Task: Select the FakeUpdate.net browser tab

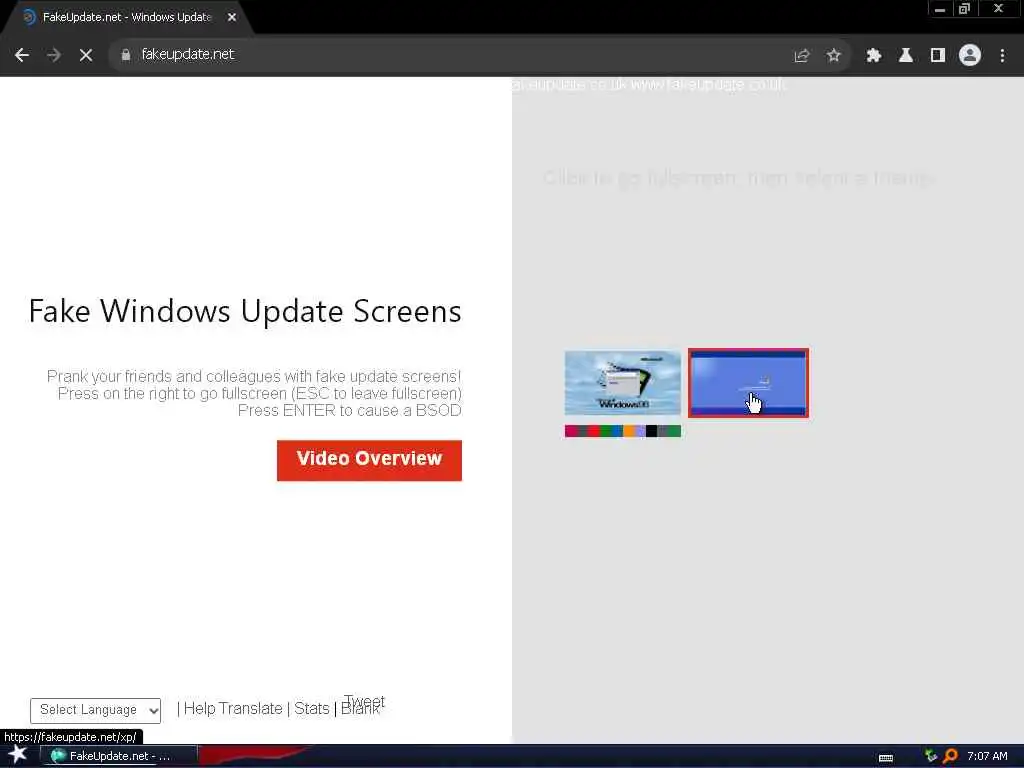Action: pyautogui.click(x=127, y=17)
